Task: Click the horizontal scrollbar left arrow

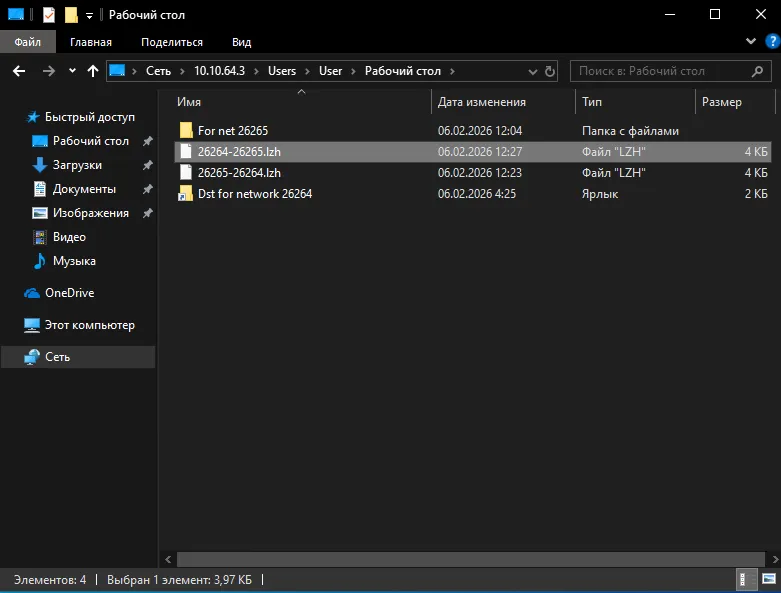Action: click(168, 559)
